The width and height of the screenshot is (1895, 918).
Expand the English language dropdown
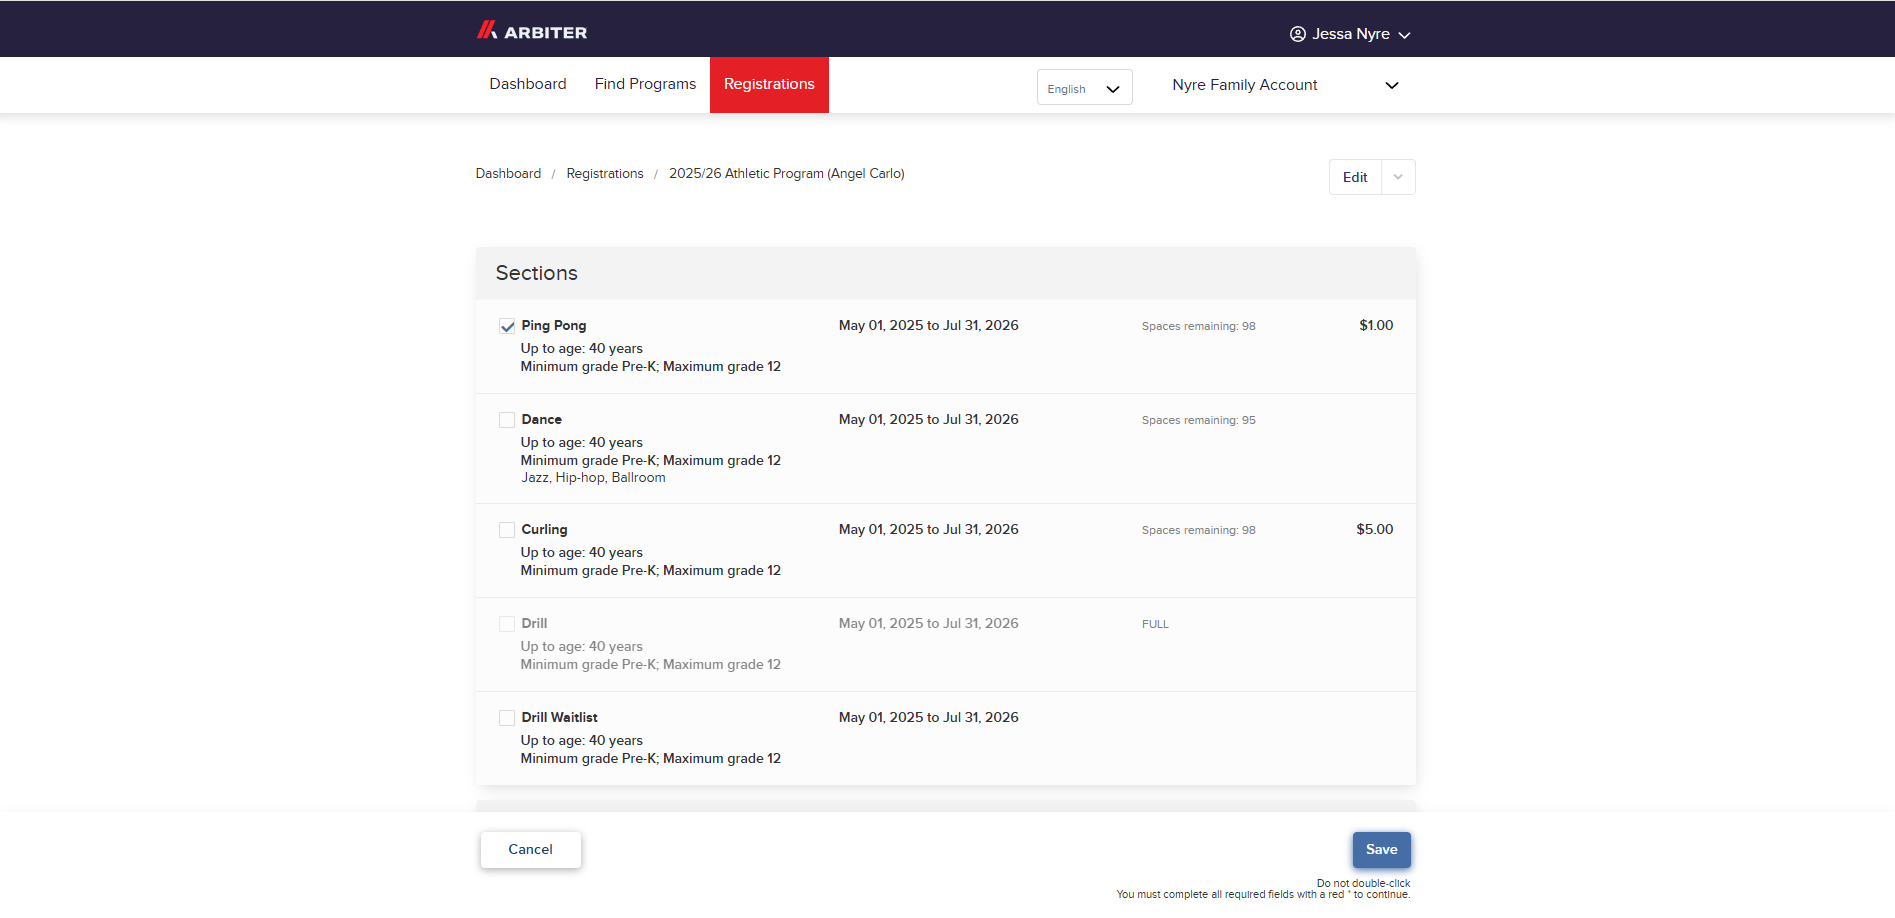tap(1084, 88)
